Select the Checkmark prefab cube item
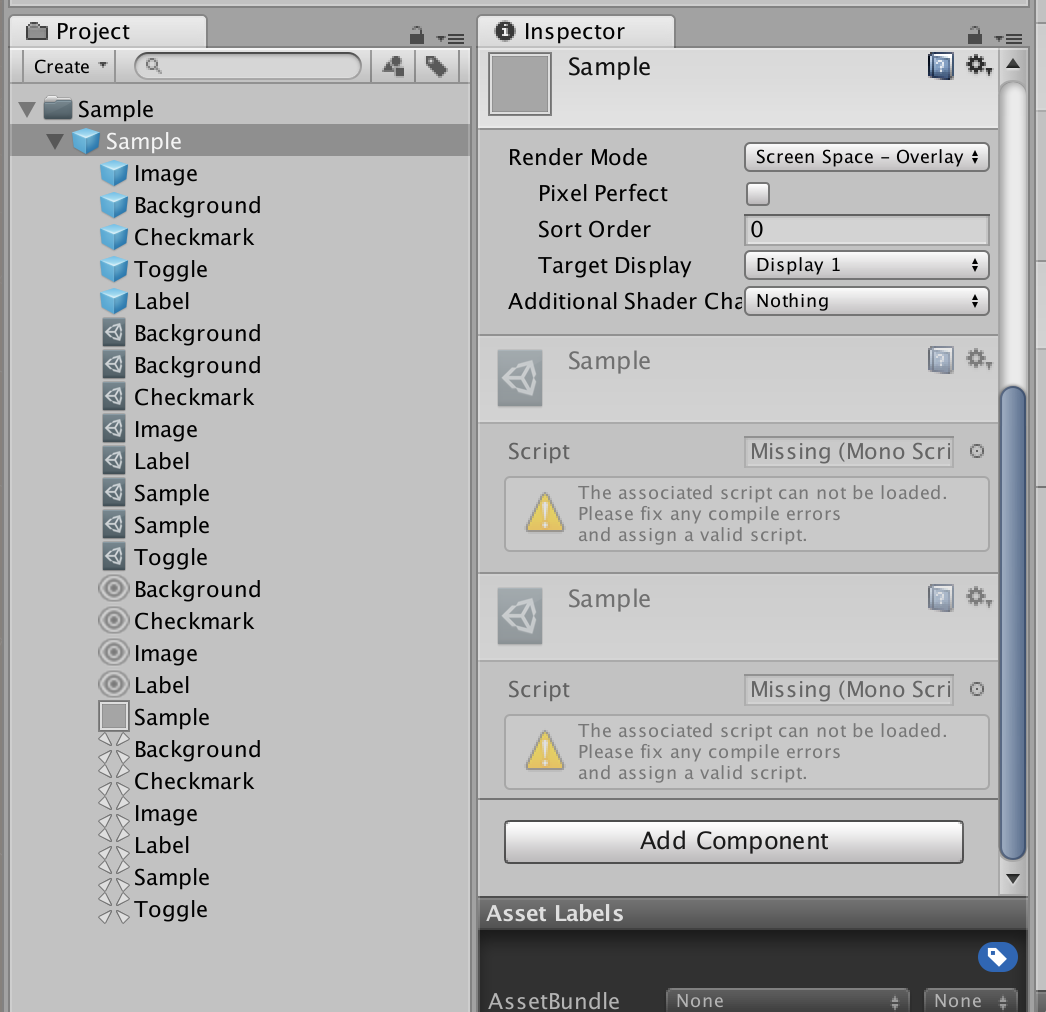The height and width of the screenshot is (1012, 1046). [x=177, y=237]
